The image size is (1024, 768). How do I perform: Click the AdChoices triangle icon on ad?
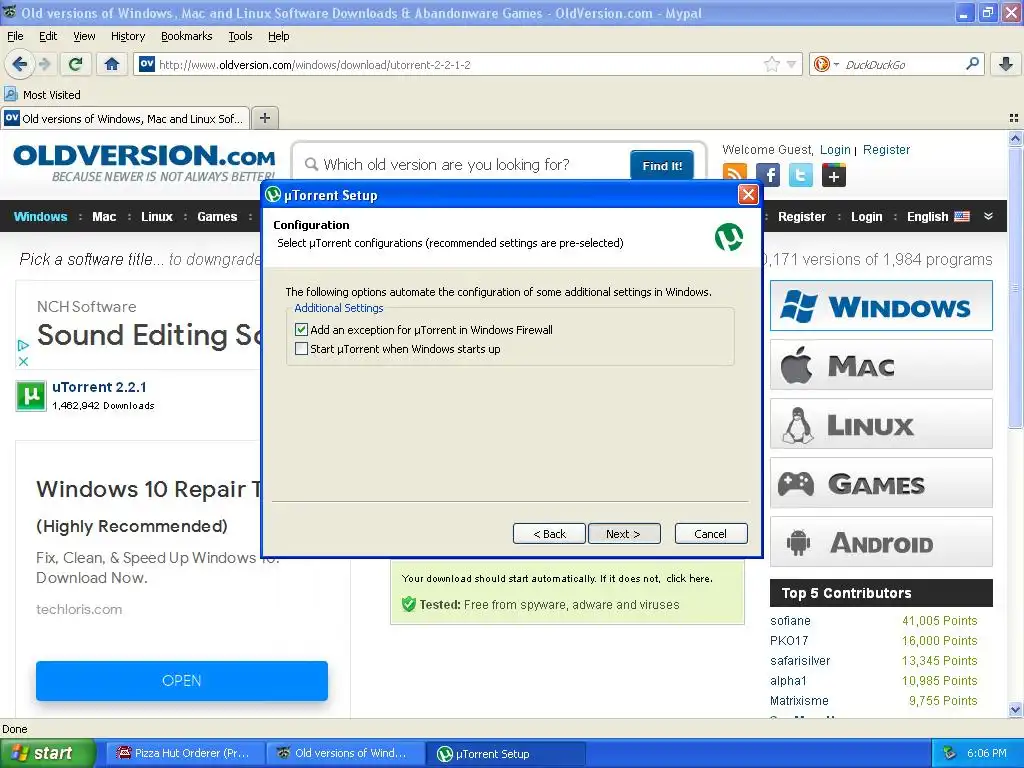23,345
